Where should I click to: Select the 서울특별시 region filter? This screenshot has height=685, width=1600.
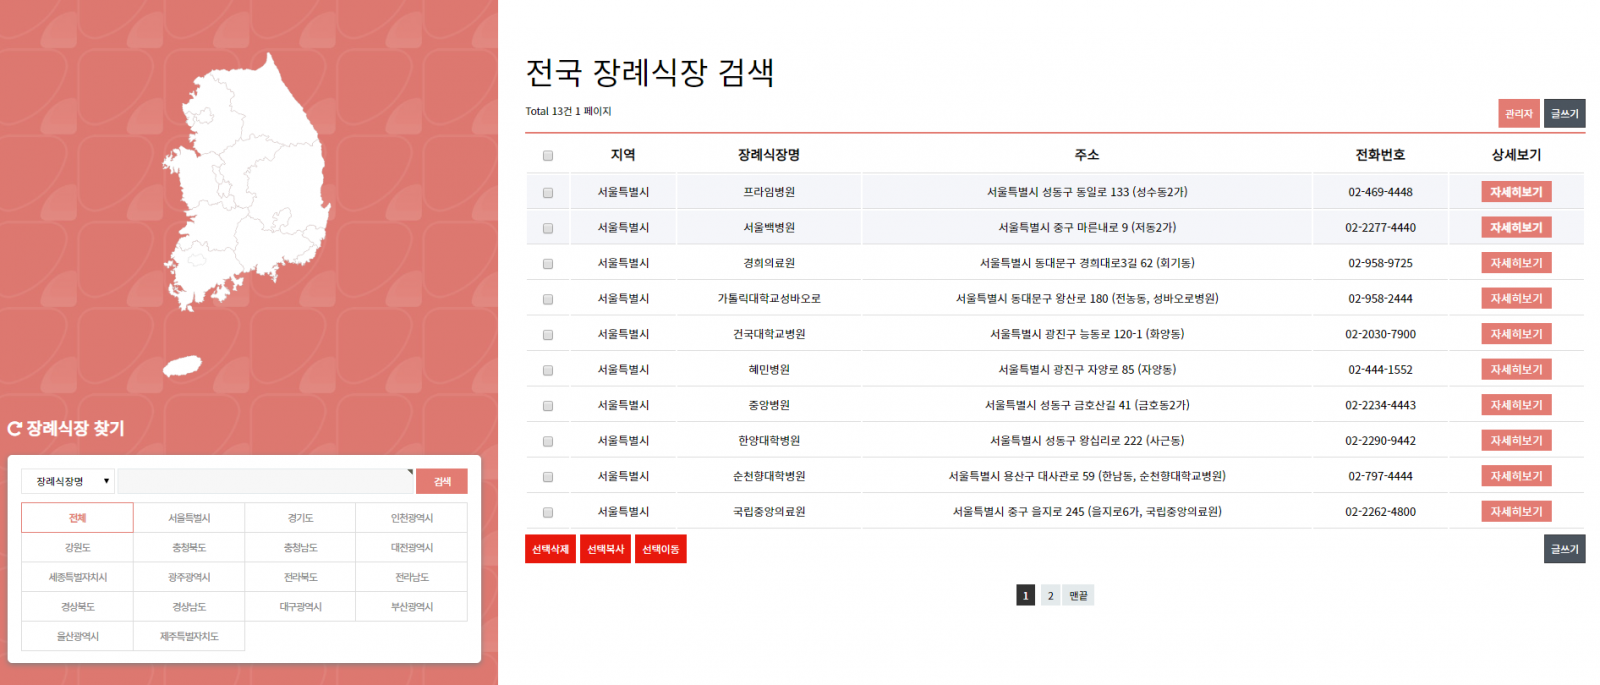(x=189, y=518)
